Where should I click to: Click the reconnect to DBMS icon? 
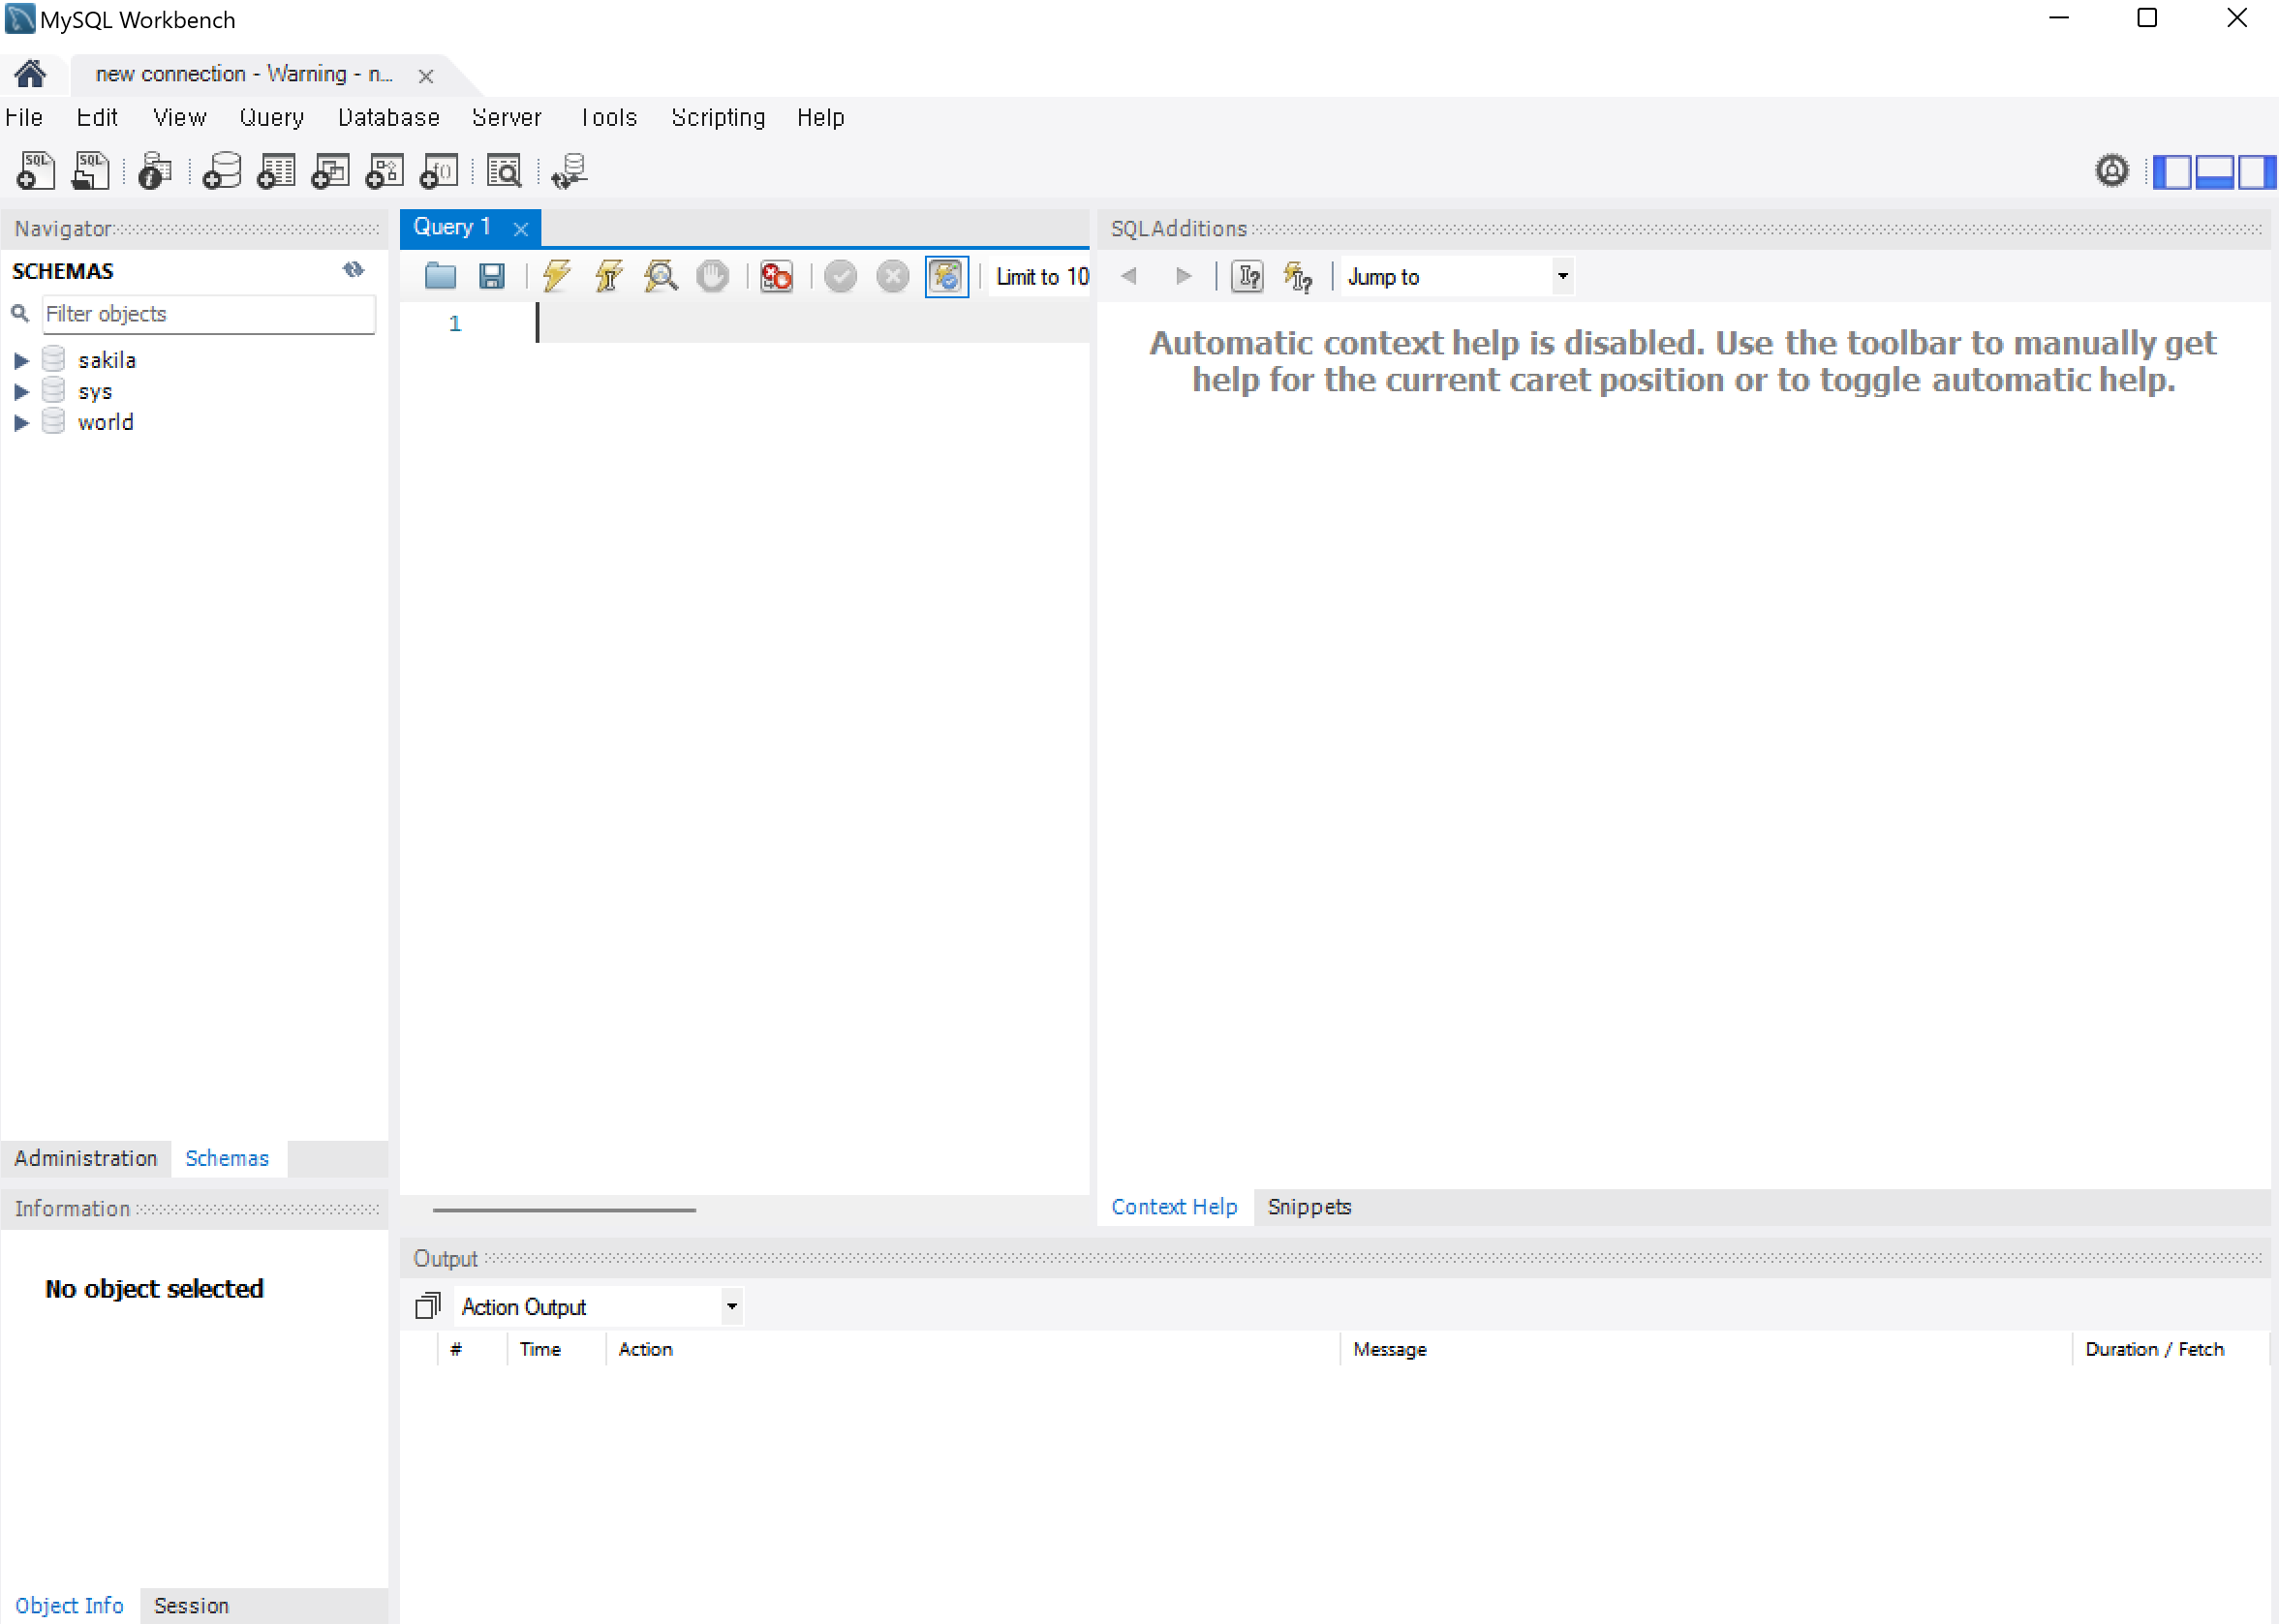pos(569,171)
